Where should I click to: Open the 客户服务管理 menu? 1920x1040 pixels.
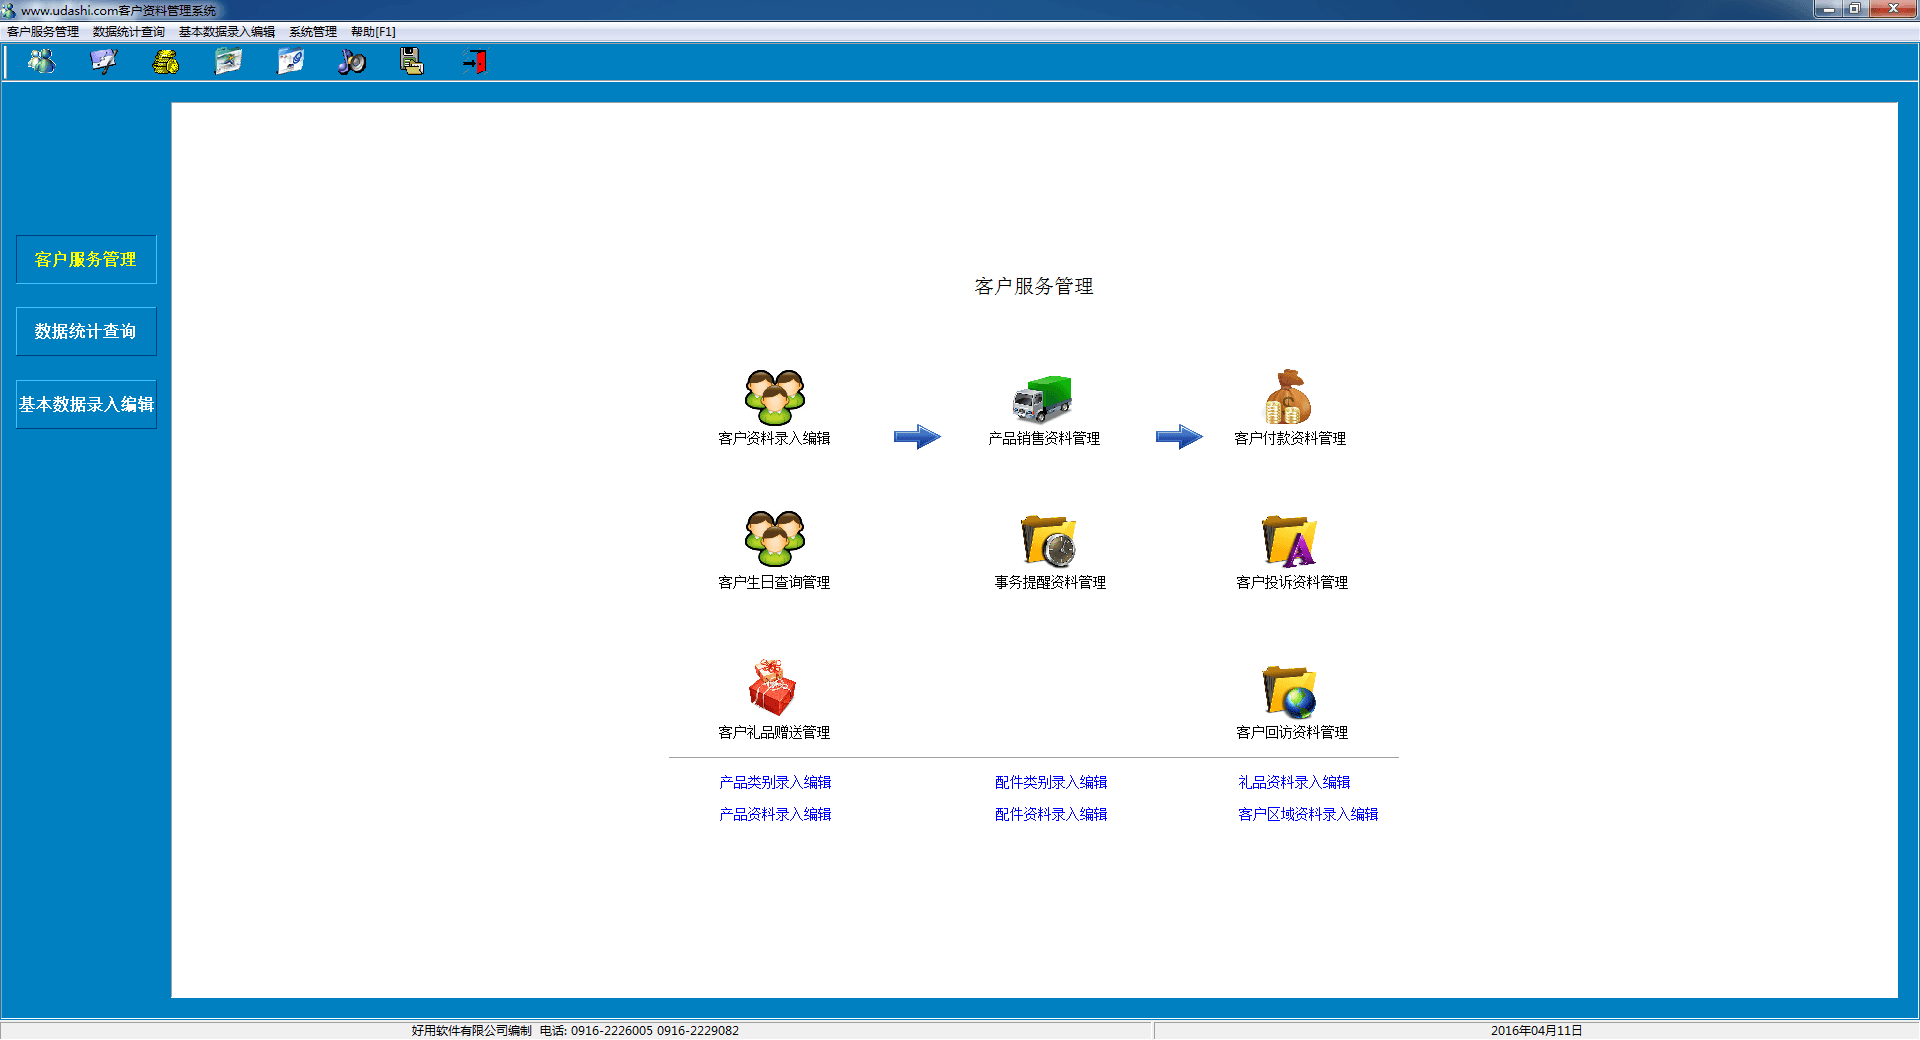point(43,32)
